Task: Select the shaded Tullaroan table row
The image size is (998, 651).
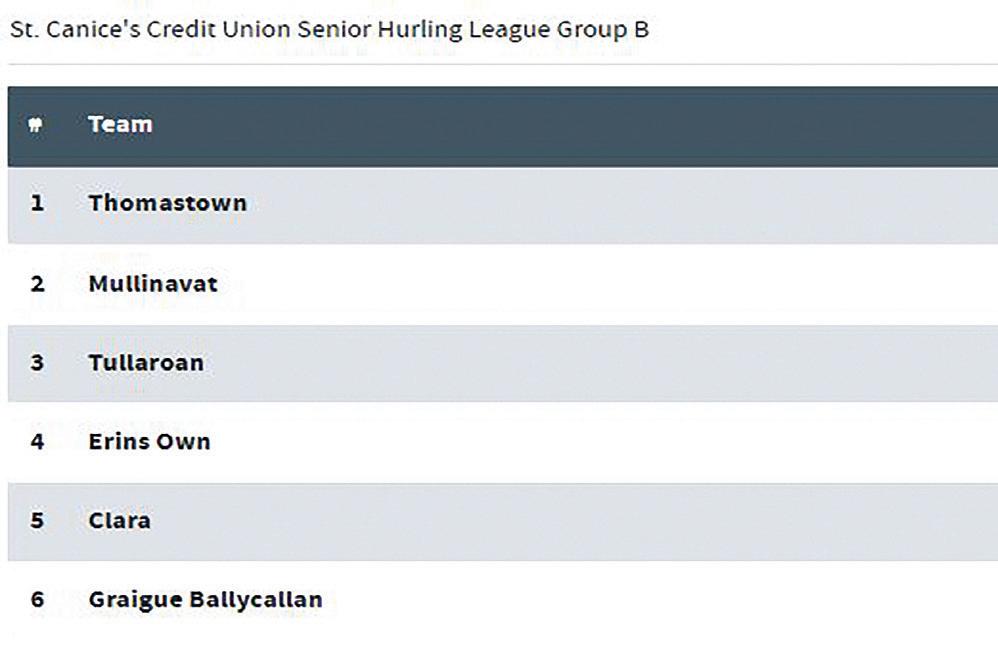Action: pos(503,363)
